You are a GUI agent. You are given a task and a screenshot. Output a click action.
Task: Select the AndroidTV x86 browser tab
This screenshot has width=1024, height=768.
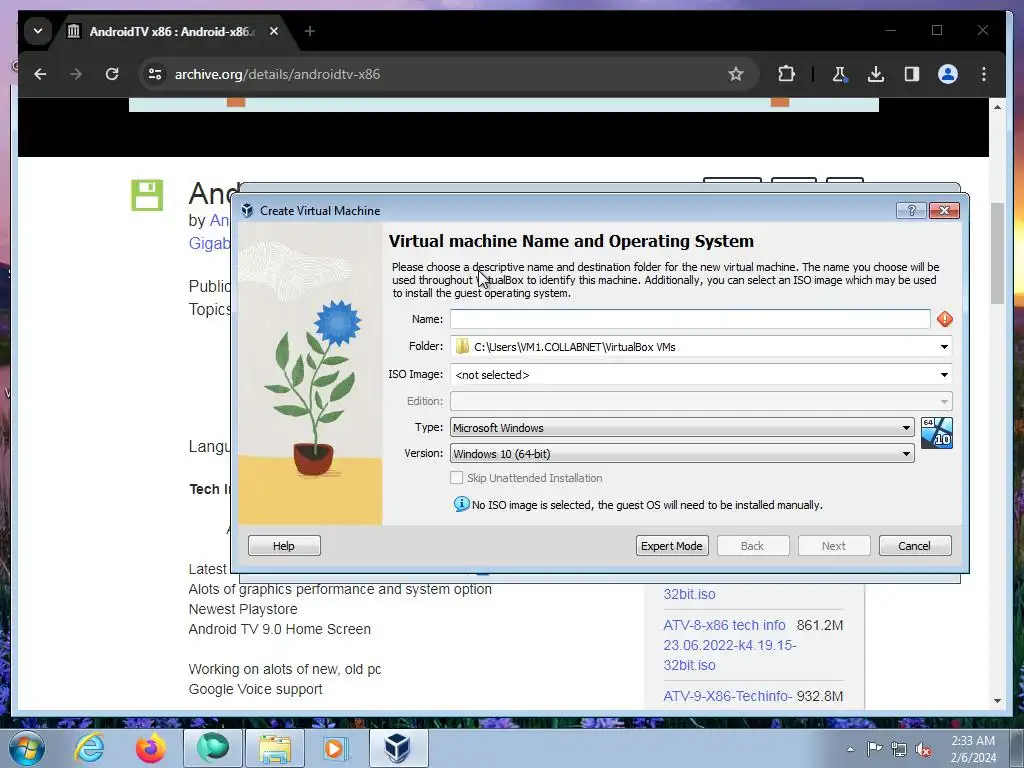172,31
